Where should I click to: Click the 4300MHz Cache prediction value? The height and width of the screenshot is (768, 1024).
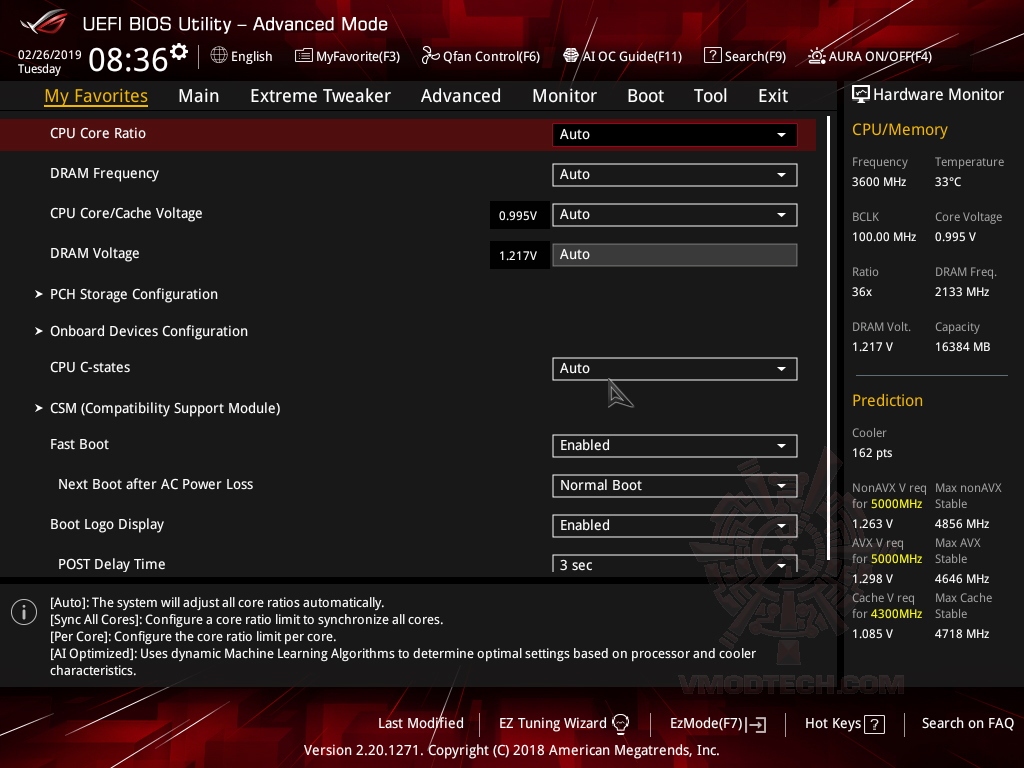[897, 614]
